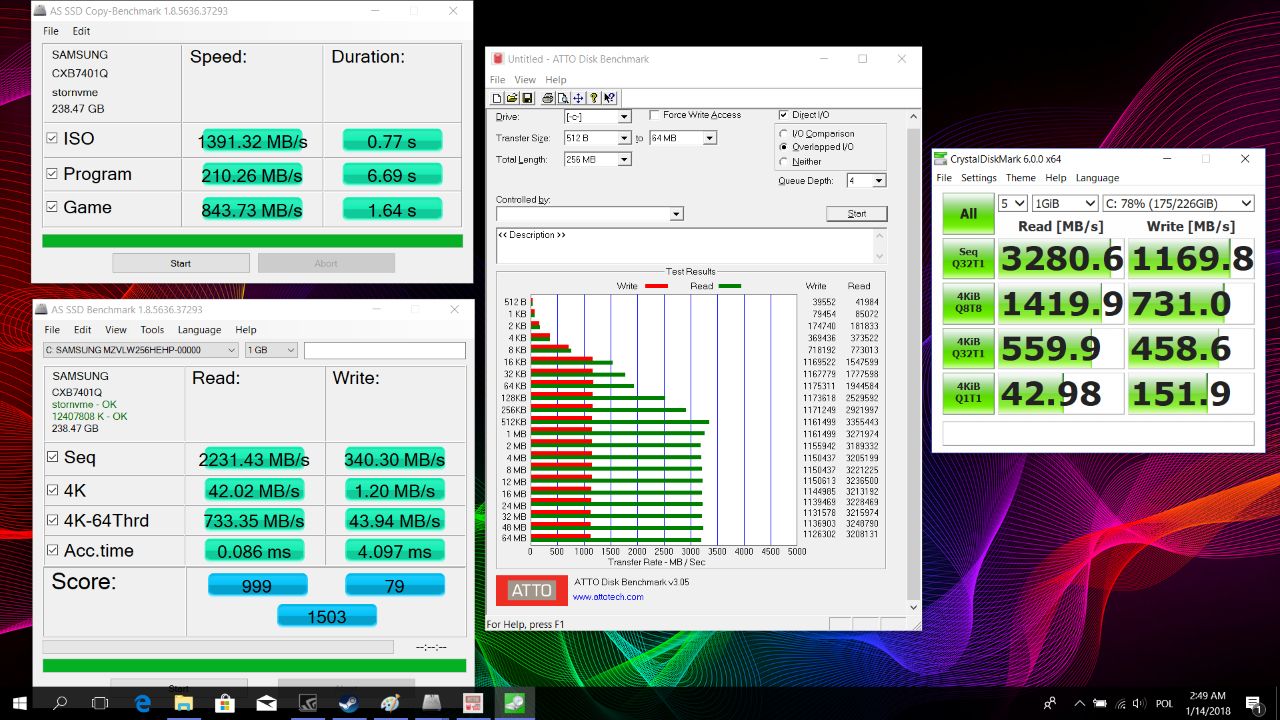This screenshot has height=720, width=1280.
Task: Open Microsoft Edge from the taskbar
Action: tap(142, 703)
